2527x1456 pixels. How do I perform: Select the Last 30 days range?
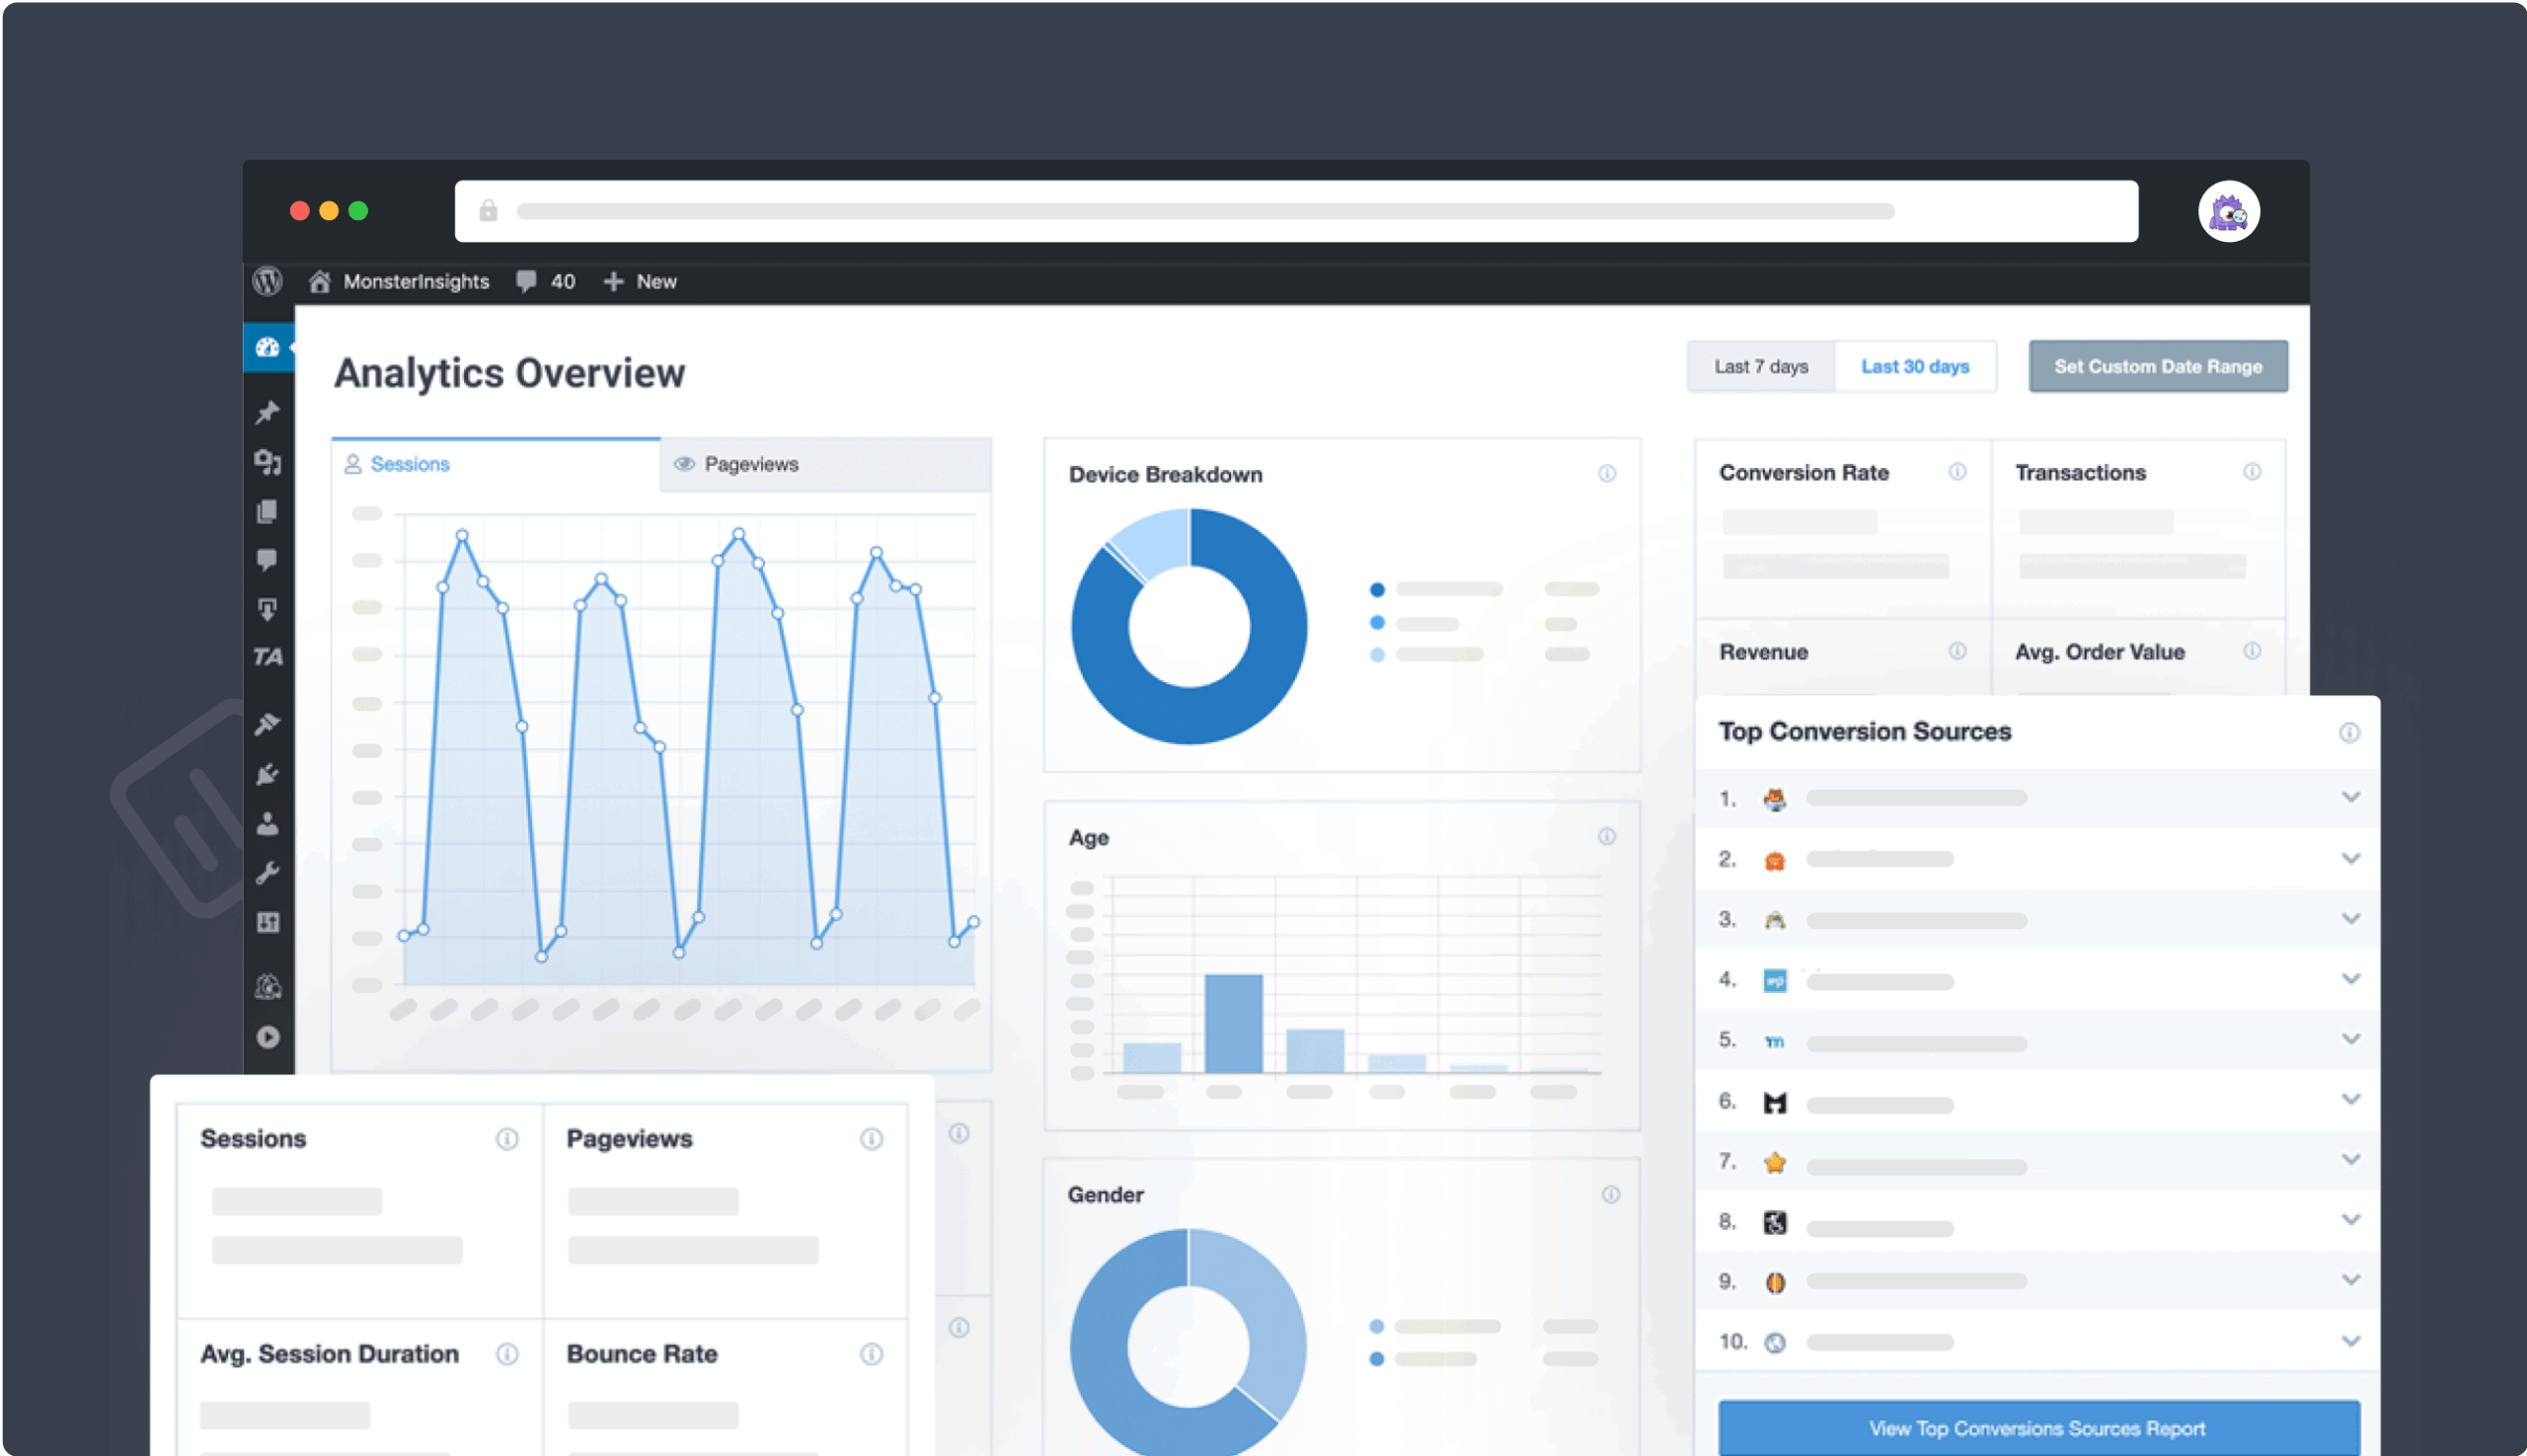(1914, 367)
